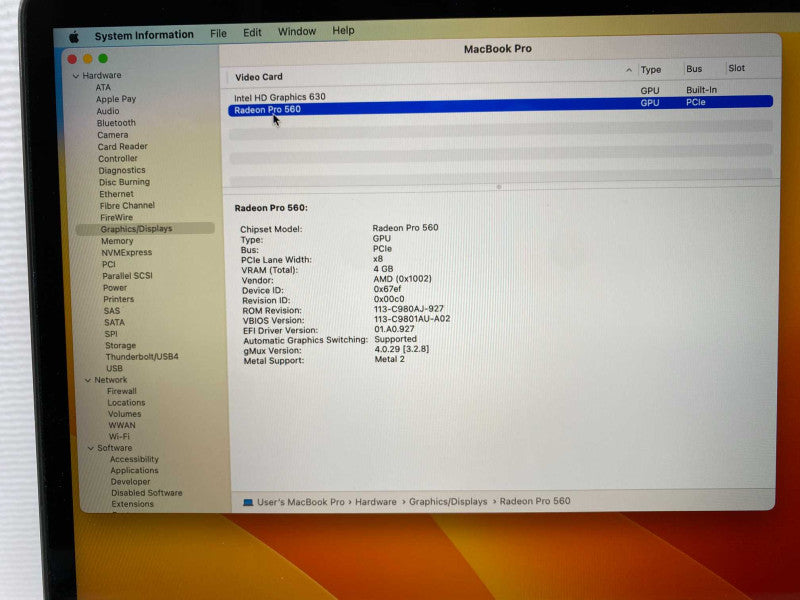
Task: Select Accessibility under Software
Action: [x=134, y=459]
